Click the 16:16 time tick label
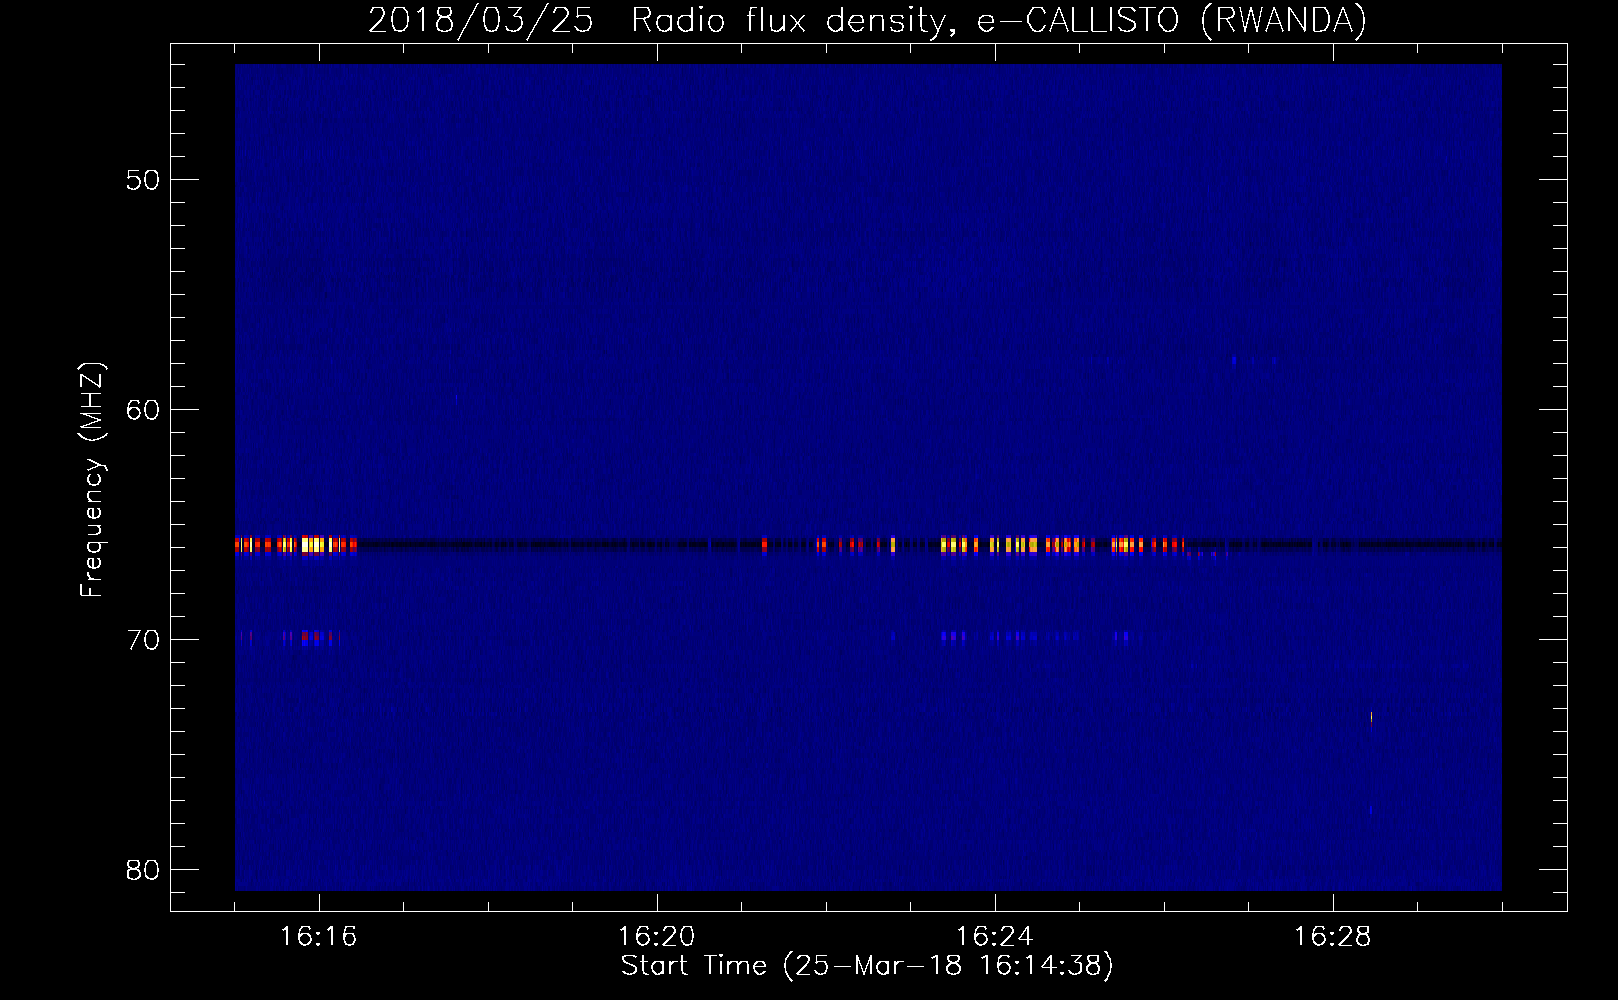The image size is (1618, 1000). [318, 937]
